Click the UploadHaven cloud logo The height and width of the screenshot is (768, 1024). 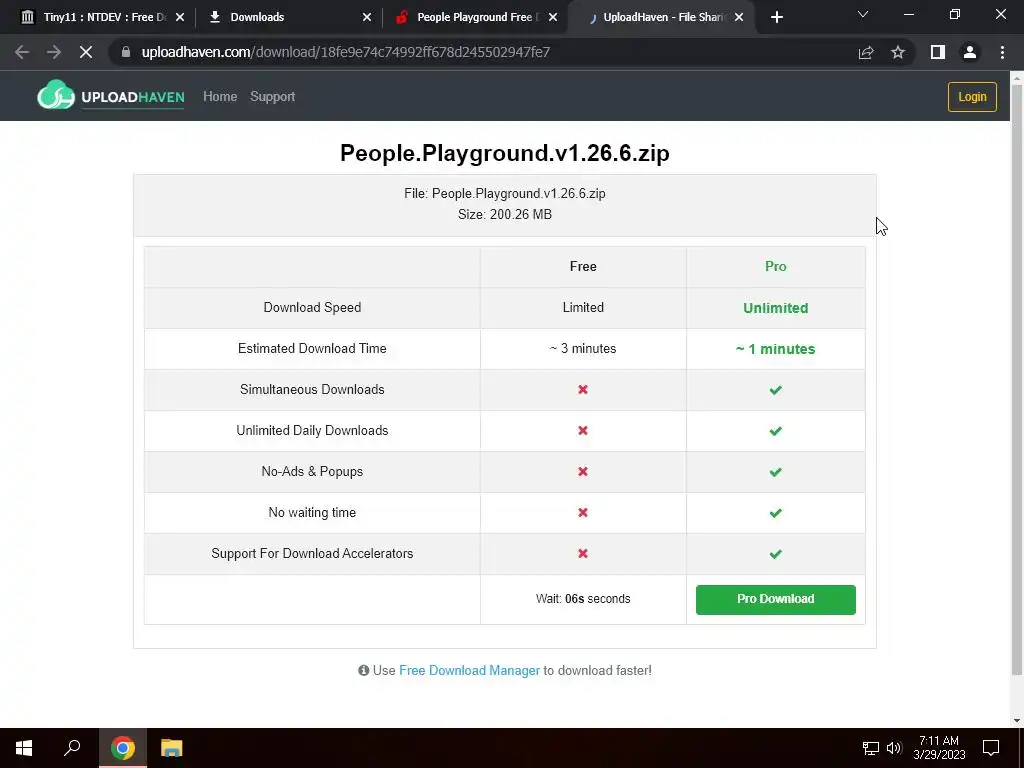[x=110, y=96]
